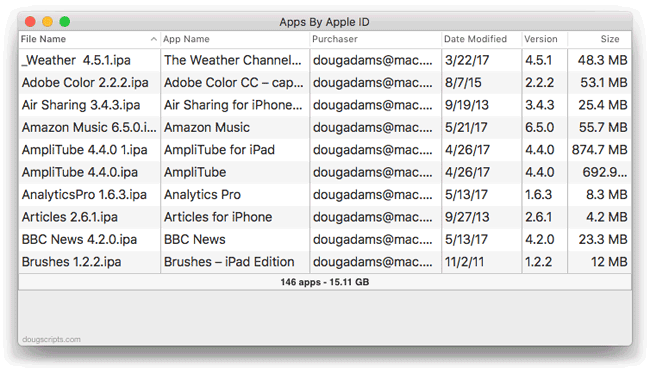
Task: Select Brushes 1.2.2.ipa file
Action: [x=71, y=261]
